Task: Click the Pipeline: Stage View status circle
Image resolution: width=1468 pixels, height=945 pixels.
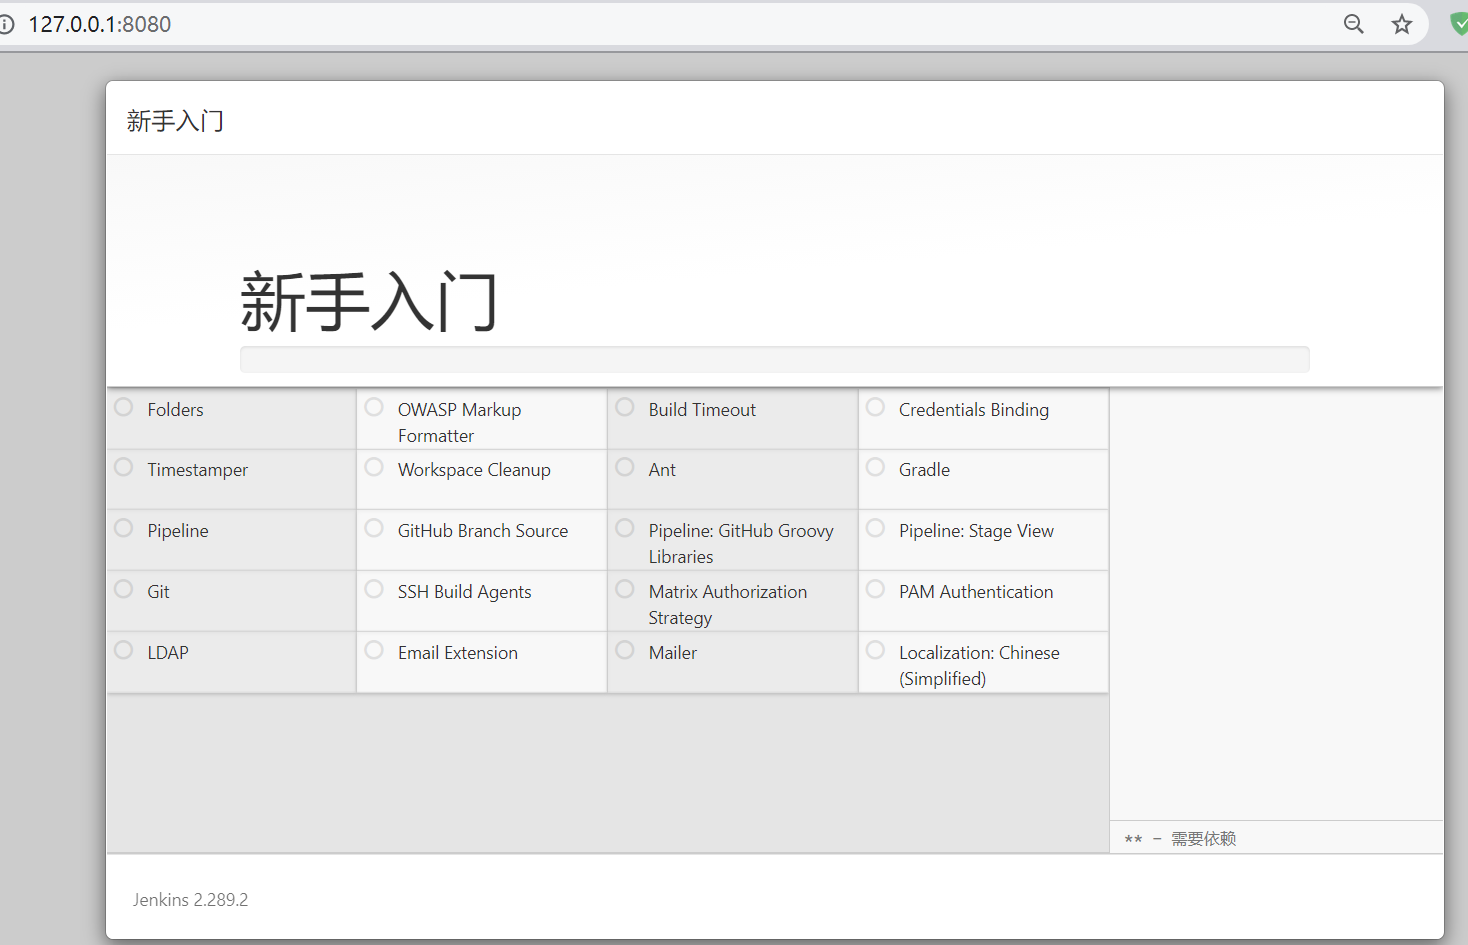Action: pos(875,528)
